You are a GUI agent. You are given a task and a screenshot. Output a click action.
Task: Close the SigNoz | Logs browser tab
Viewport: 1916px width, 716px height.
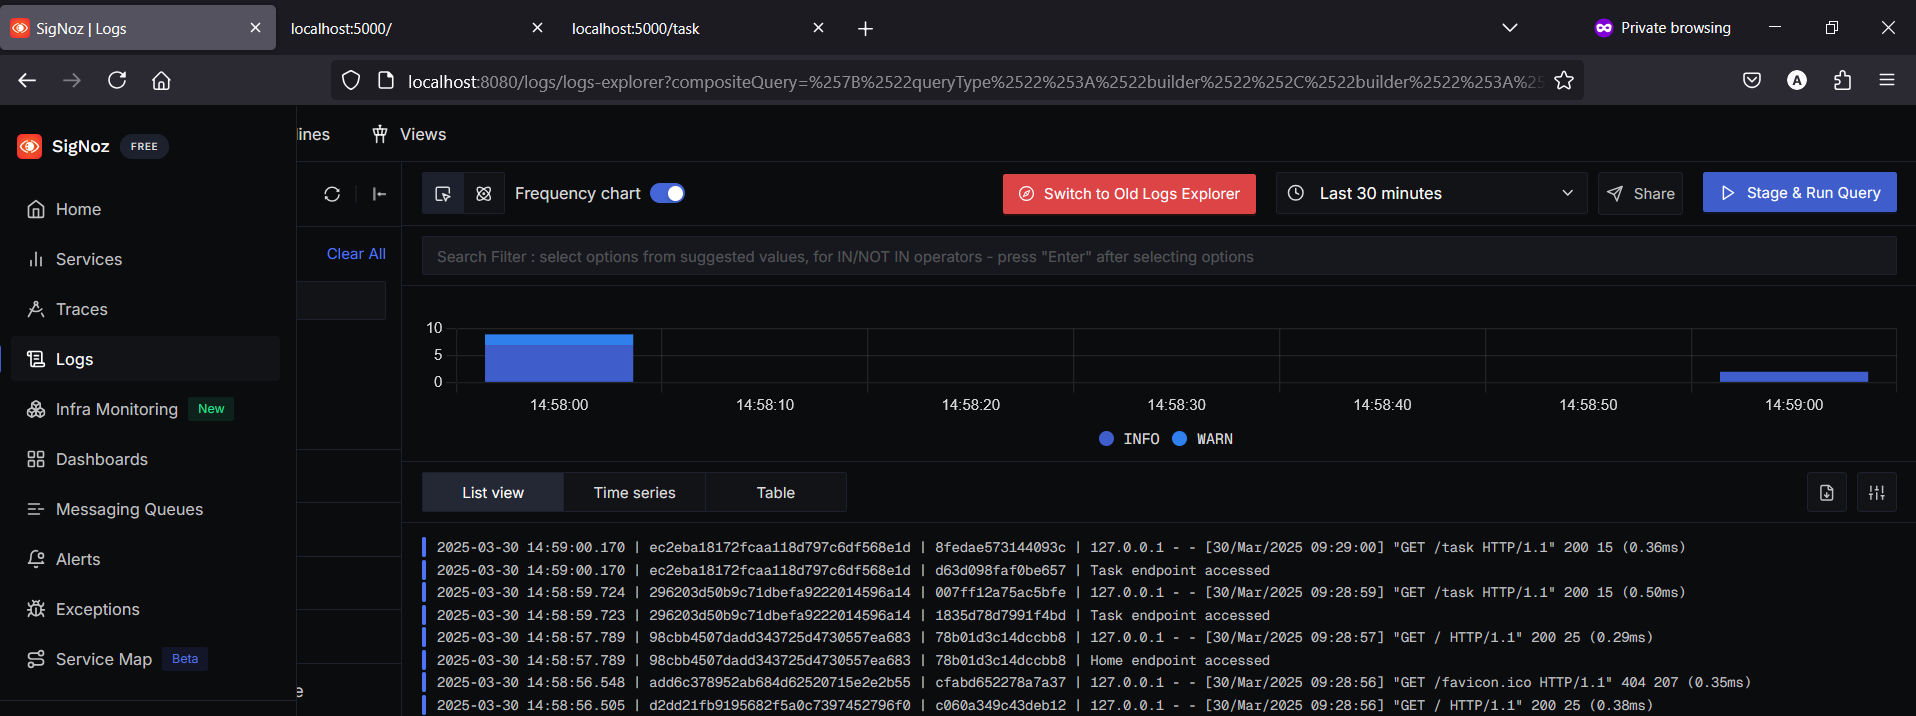tap(255, 28)
